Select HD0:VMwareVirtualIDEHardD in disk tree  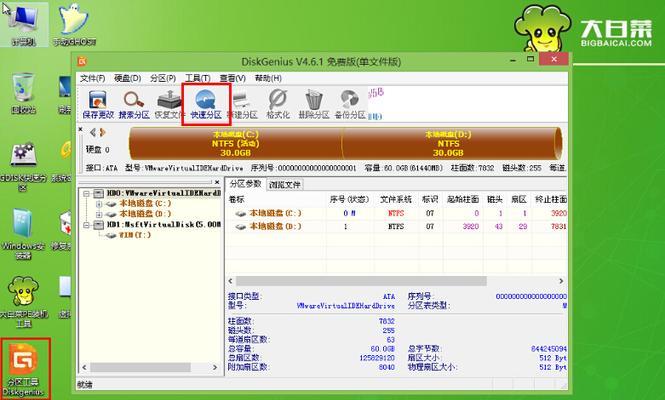158,193
